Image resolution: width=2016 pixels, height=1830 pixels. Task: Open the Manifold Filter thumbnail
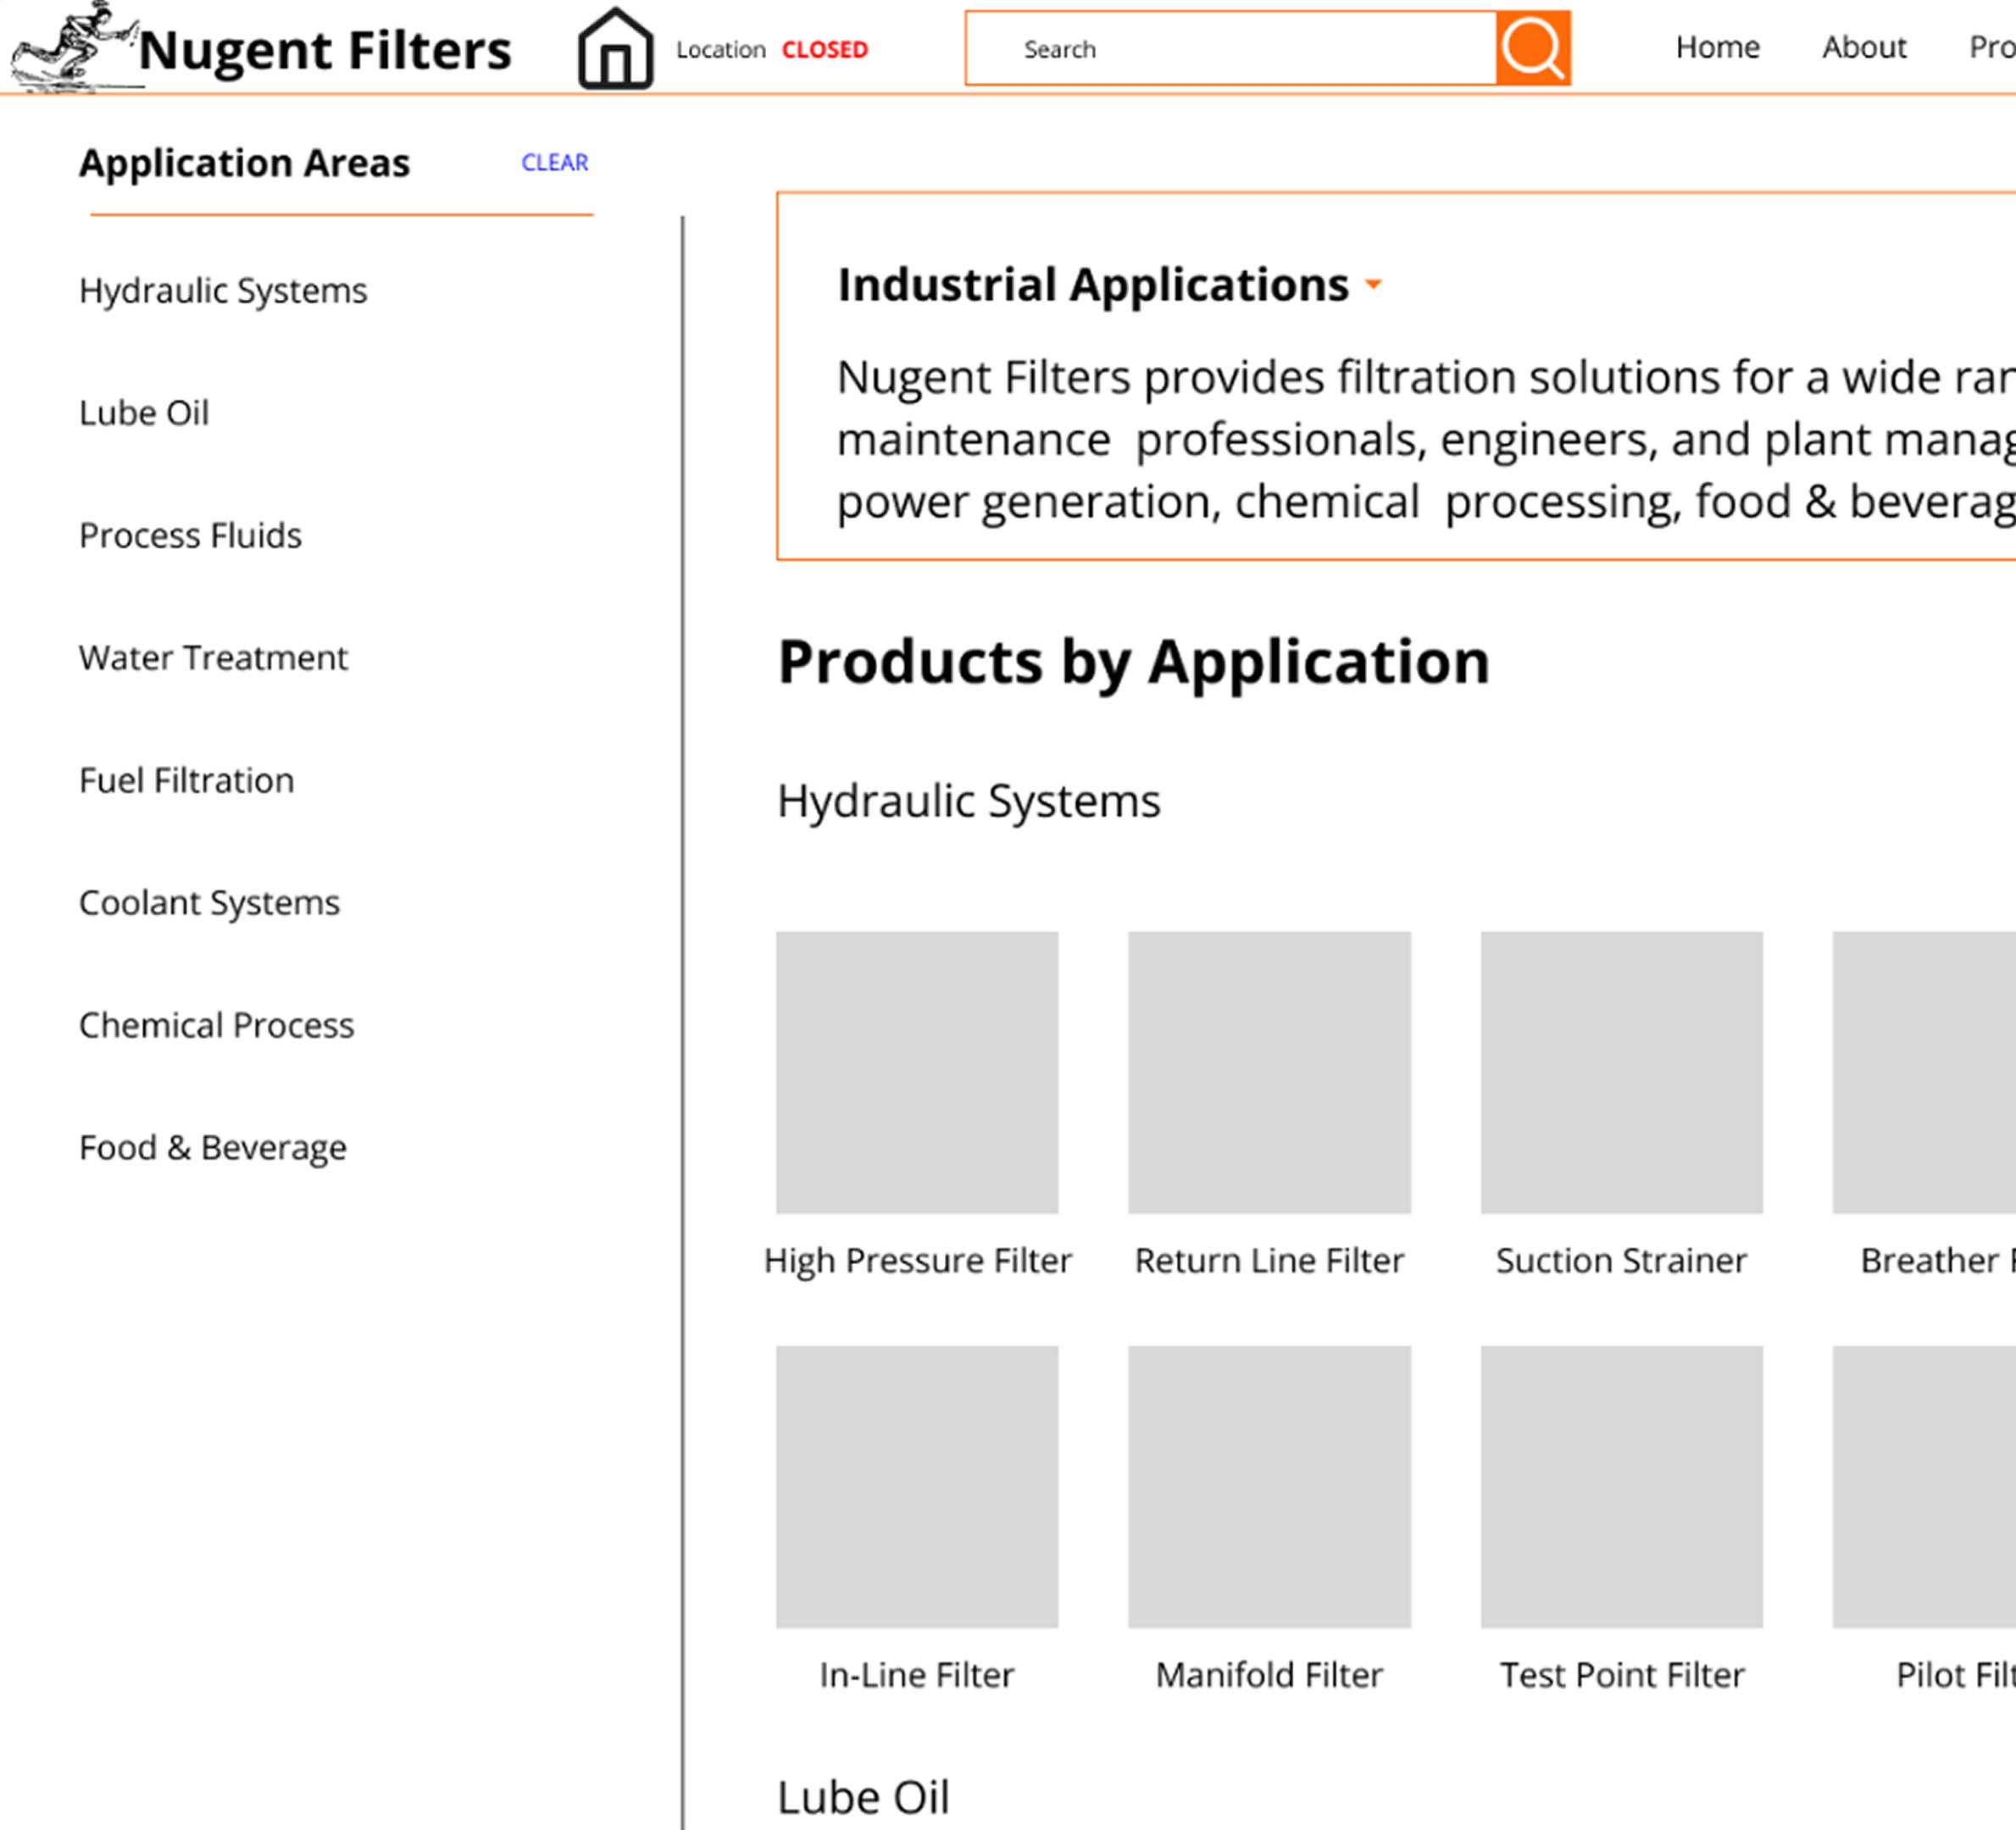click(1269, 1487)
